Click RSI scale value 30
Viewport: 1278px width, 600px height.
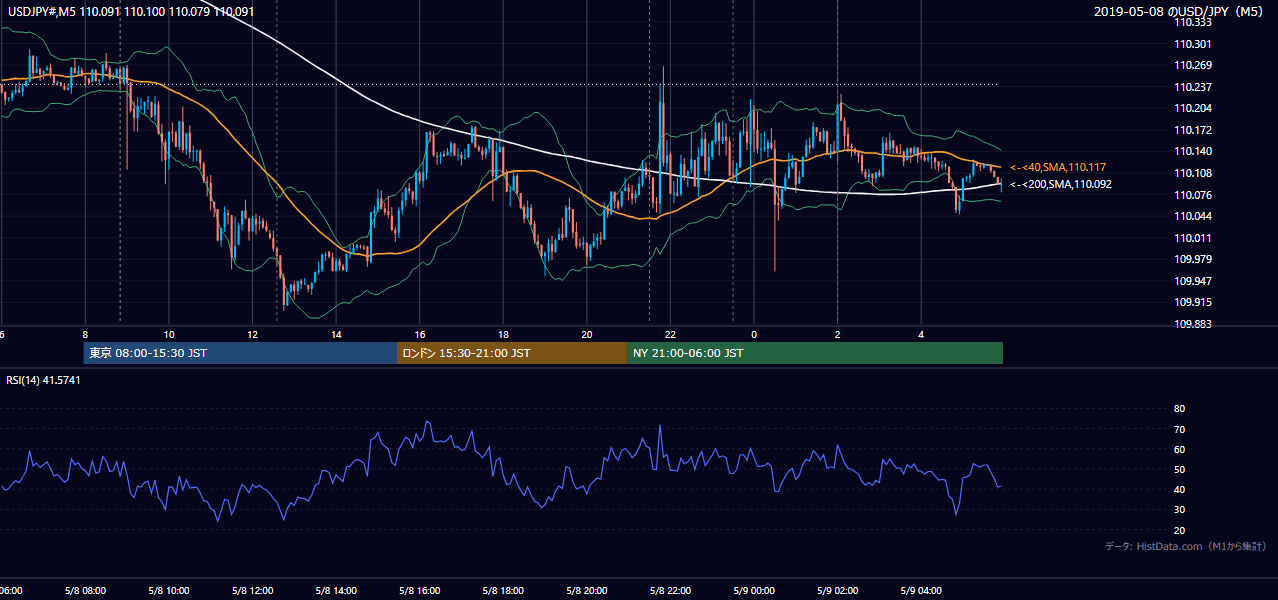1179,510
